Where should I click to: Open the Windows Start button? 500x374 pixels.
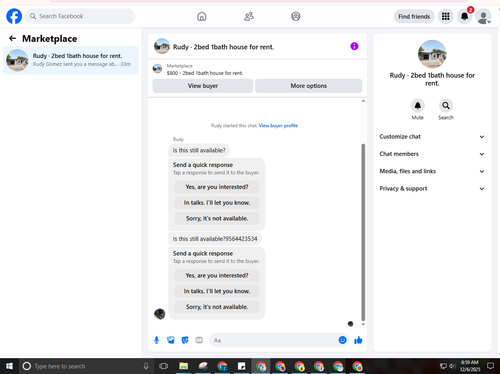[x=9, y=366]
